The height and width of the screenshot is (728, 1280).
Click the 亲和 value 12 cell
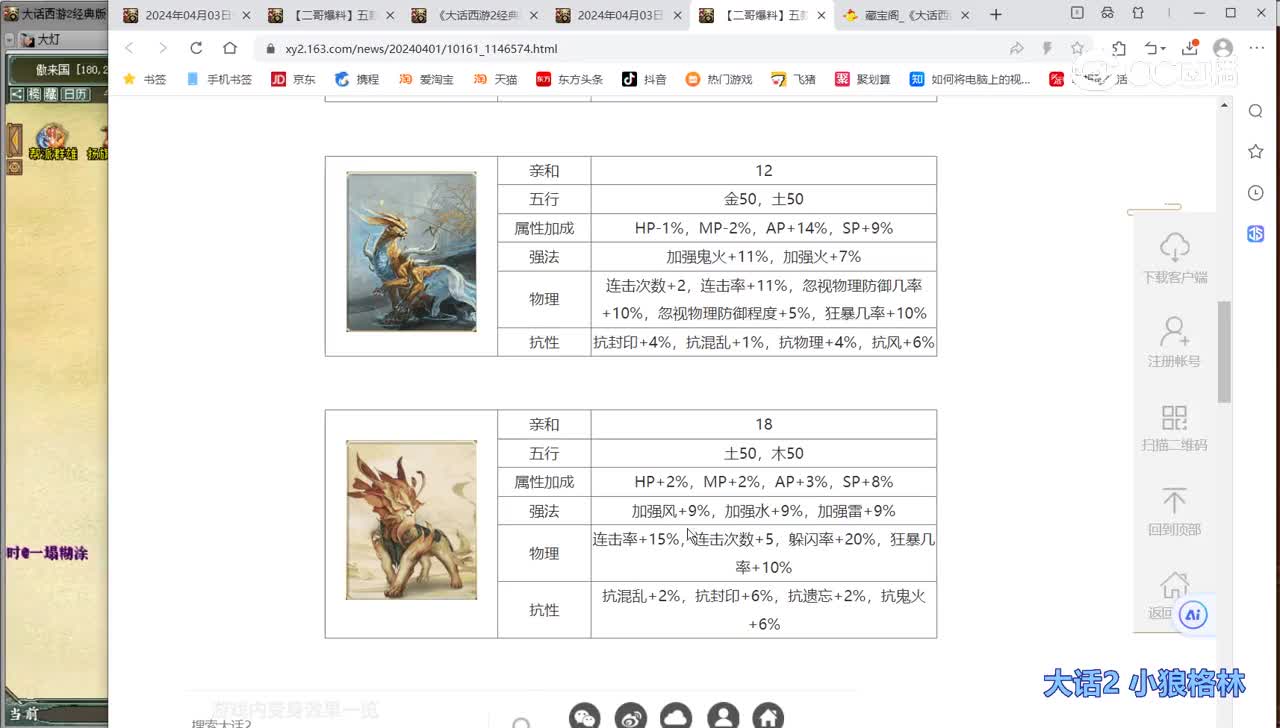(x=764, y=171)
